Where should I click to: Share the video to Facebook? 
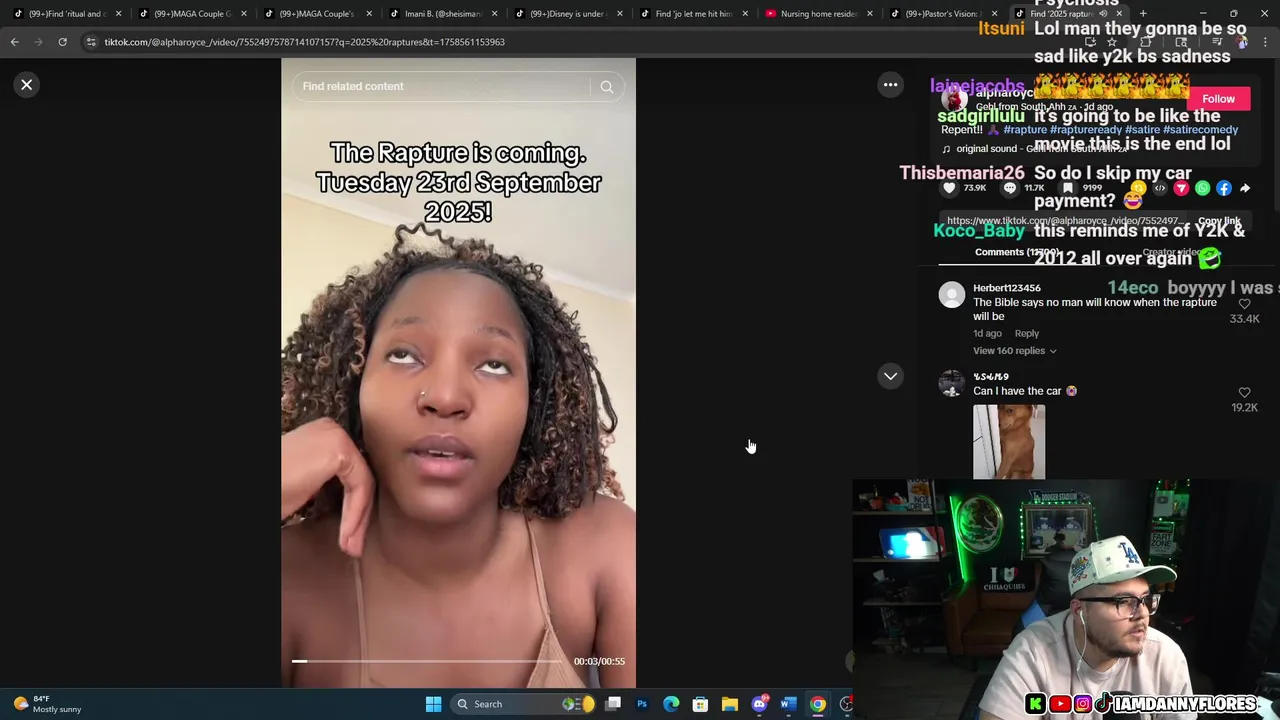pyautogui.click(x=1224, y=188)
